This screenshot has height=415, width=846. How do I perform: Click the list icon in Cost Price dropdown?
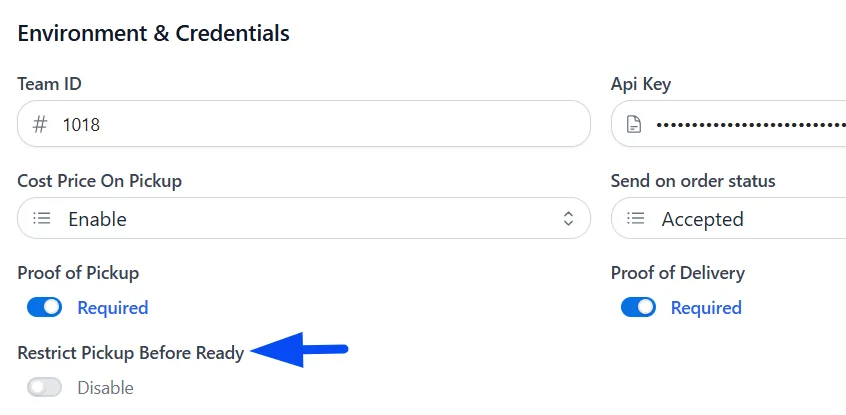(x=42, y=219)
